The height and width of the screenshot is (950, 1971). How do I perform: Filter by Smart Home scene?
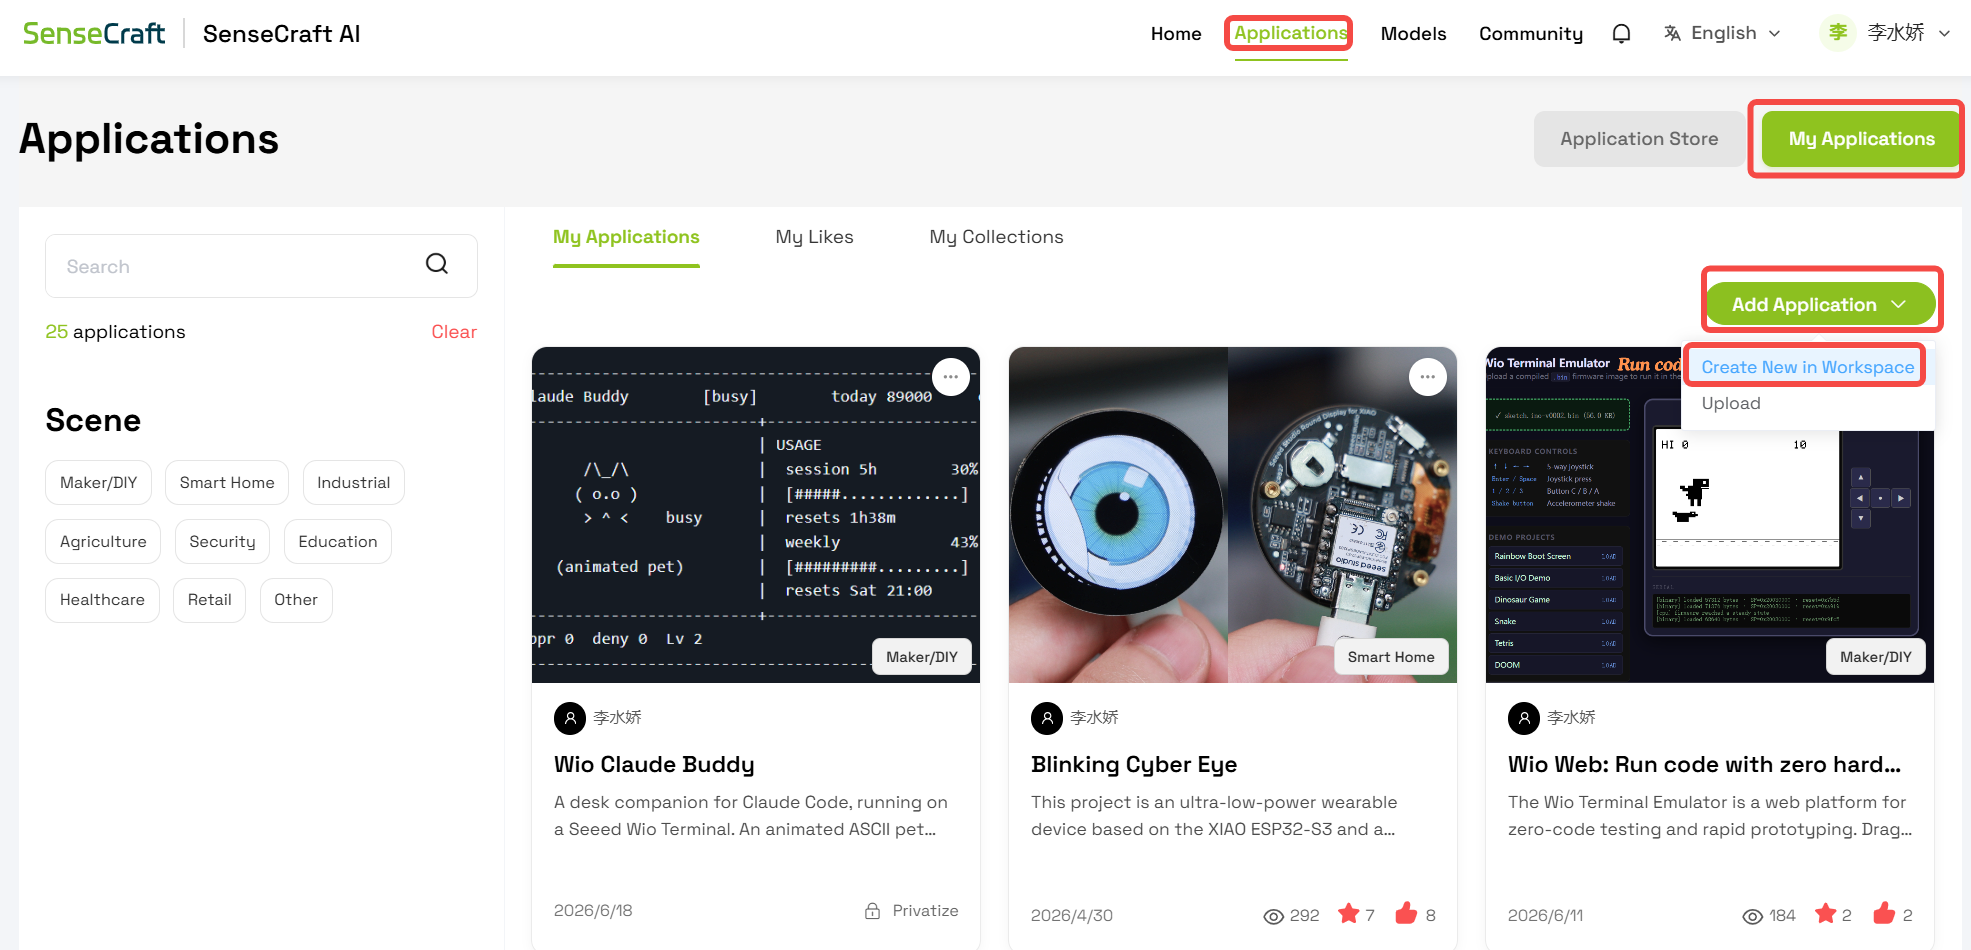227,483
